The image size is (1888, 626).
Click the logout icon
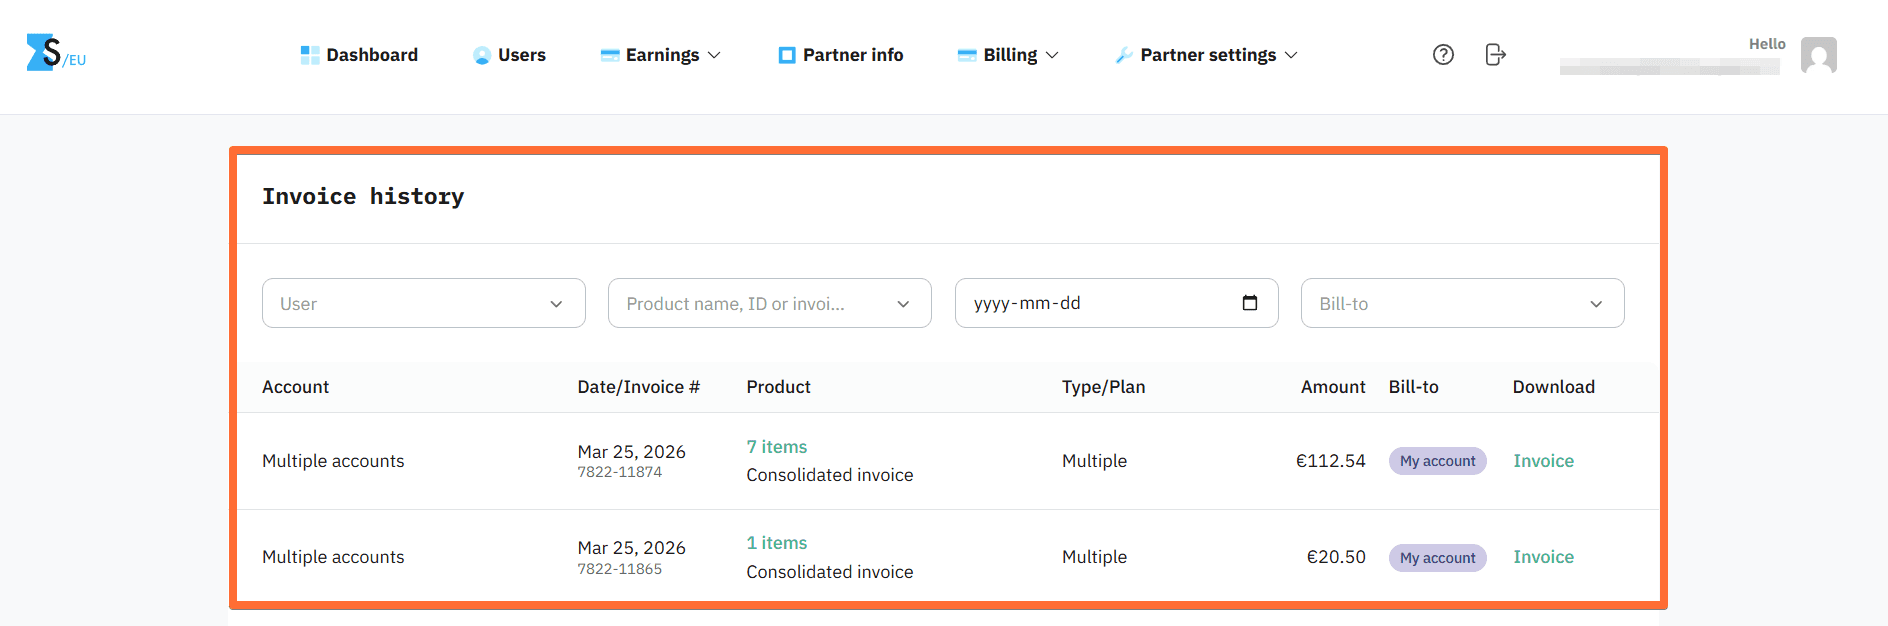click(1495, 55)
